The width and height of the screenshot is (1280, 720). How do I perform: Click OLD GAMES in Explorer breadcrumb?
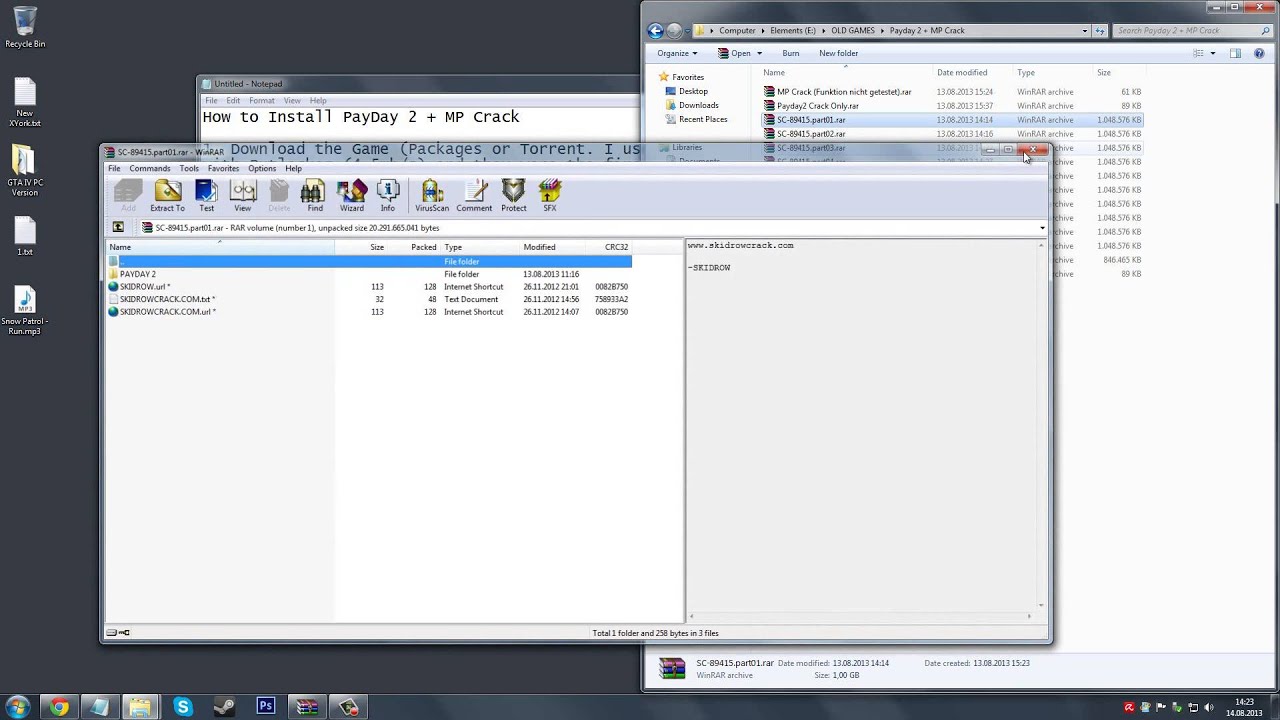(x=853, y=31)
